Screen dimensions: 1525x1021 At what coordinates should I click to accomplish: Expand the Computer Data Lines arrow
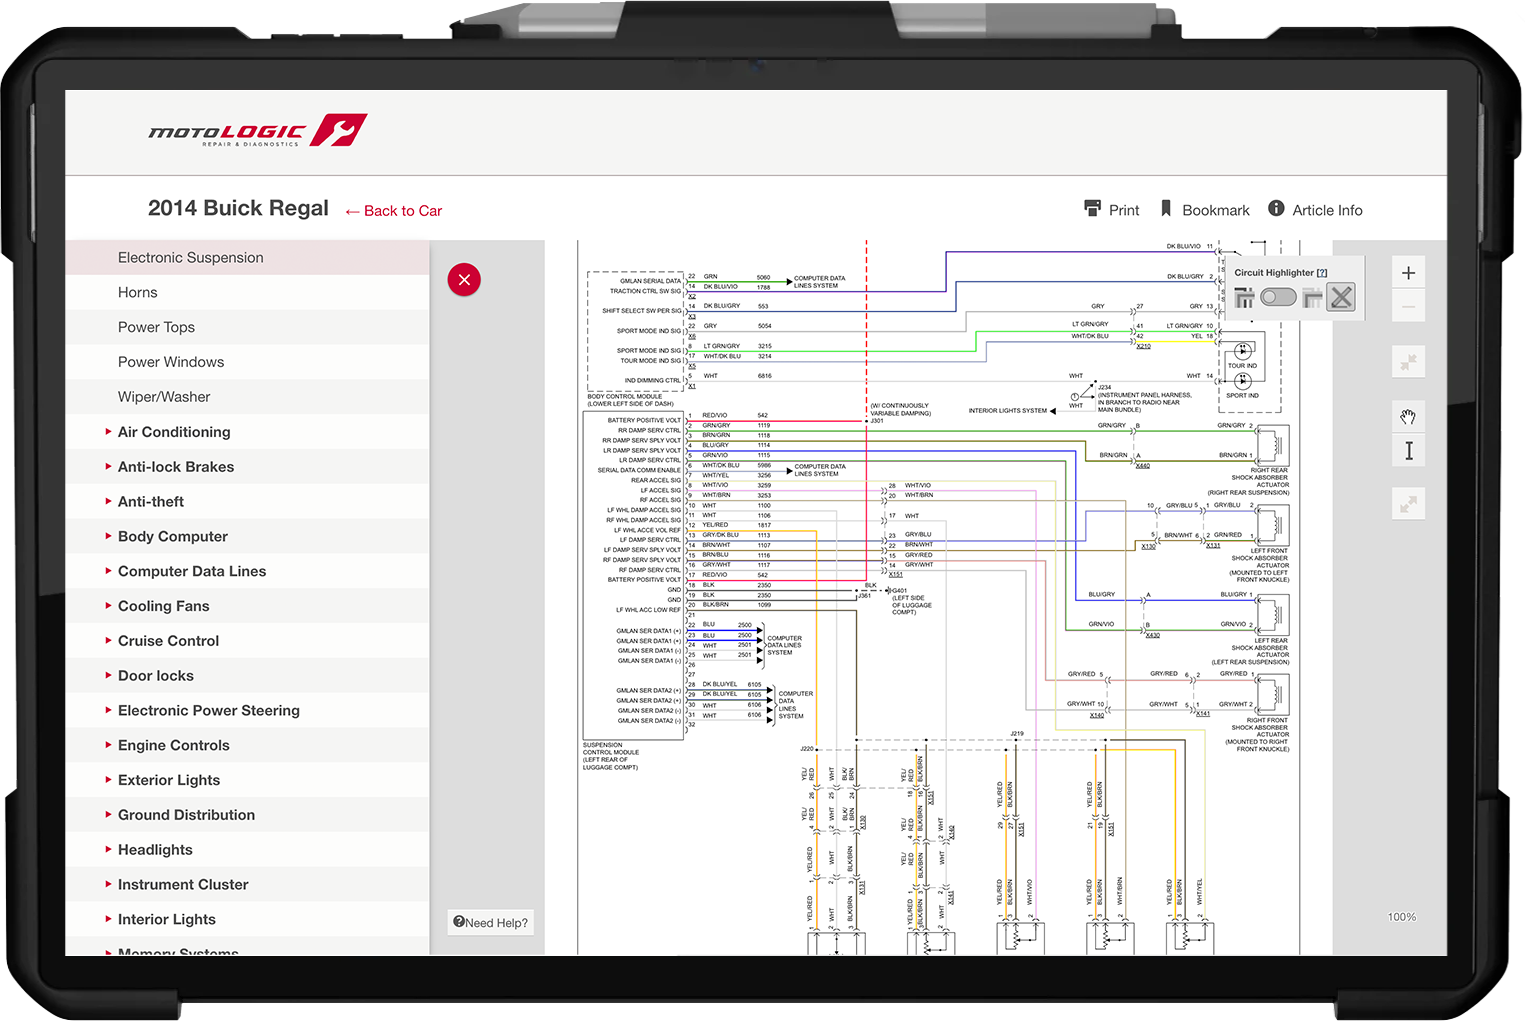point(108,571)
